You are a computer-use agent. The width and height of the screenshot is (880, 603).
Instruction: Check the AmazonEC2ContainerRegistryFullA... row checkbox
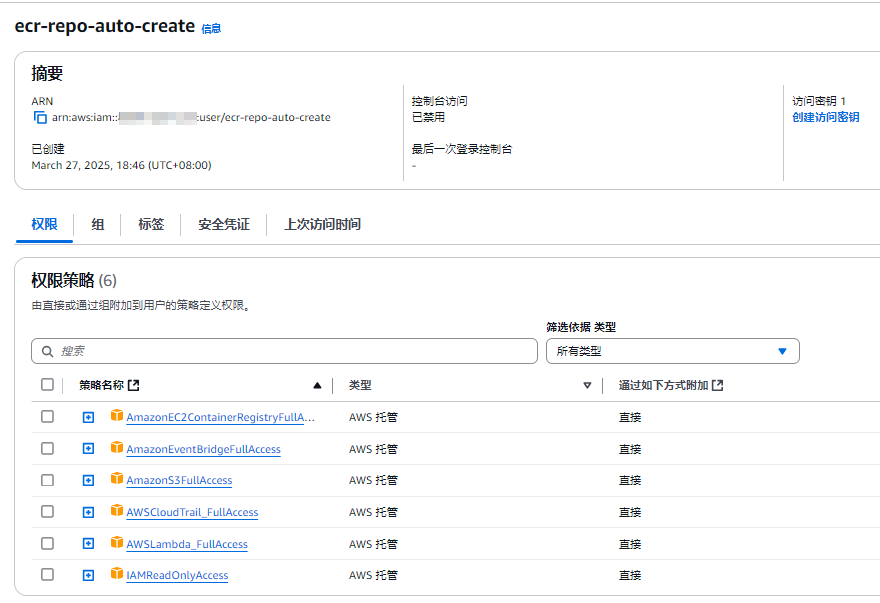48,417
